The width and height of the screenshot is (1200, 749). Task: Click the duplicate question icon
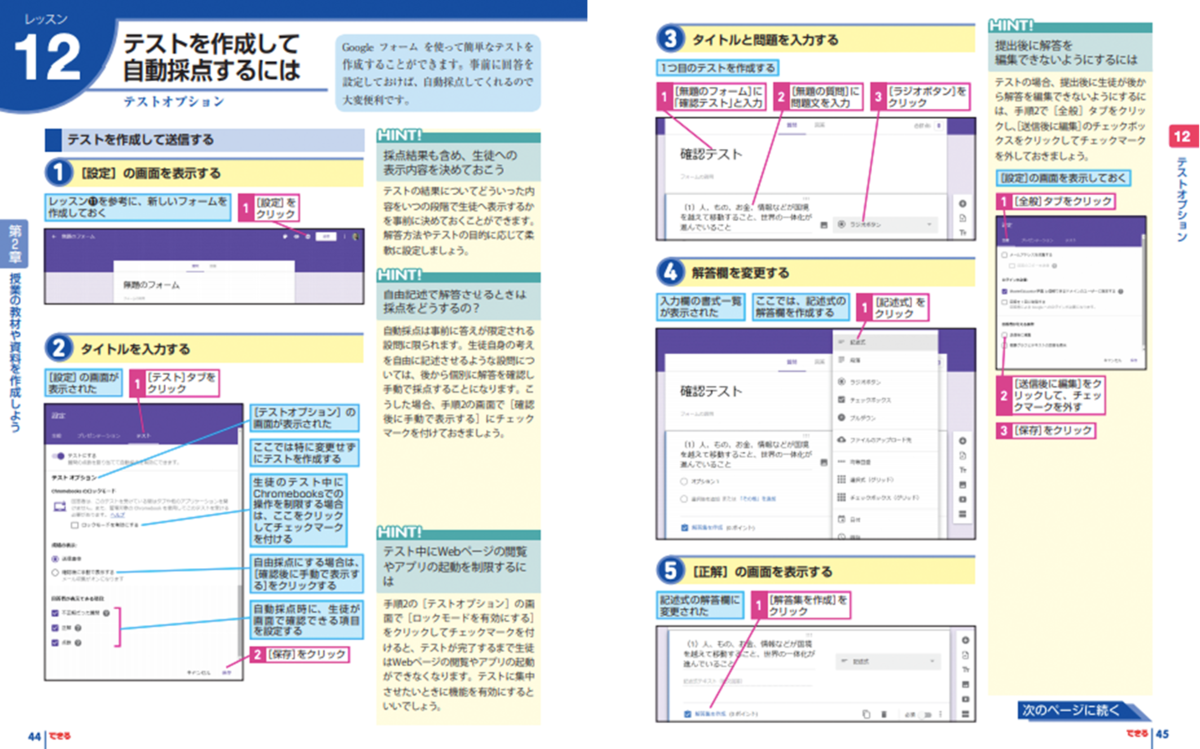tap(866, 713)
